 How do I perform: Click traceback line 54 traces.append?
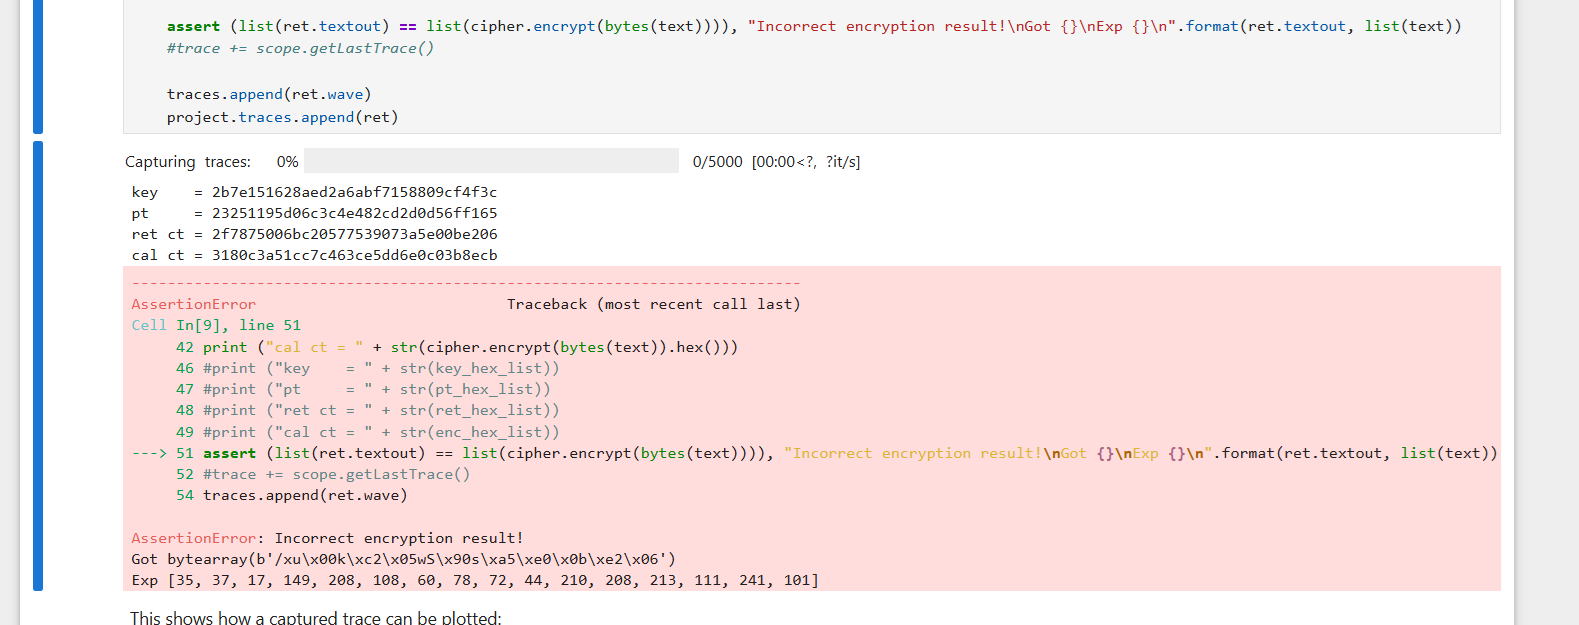pos(292,495)
